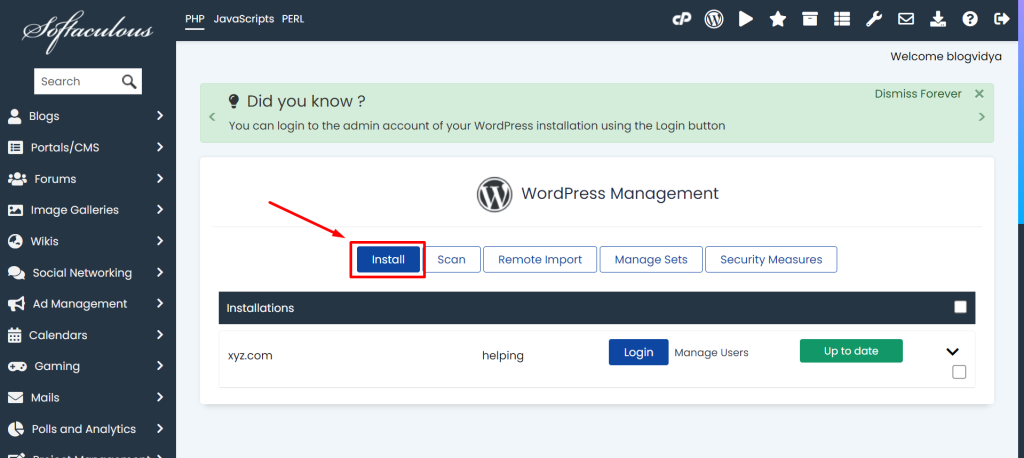Expand the Mails category arrow
Screen dimensions: 1024x458
[160, 397]
